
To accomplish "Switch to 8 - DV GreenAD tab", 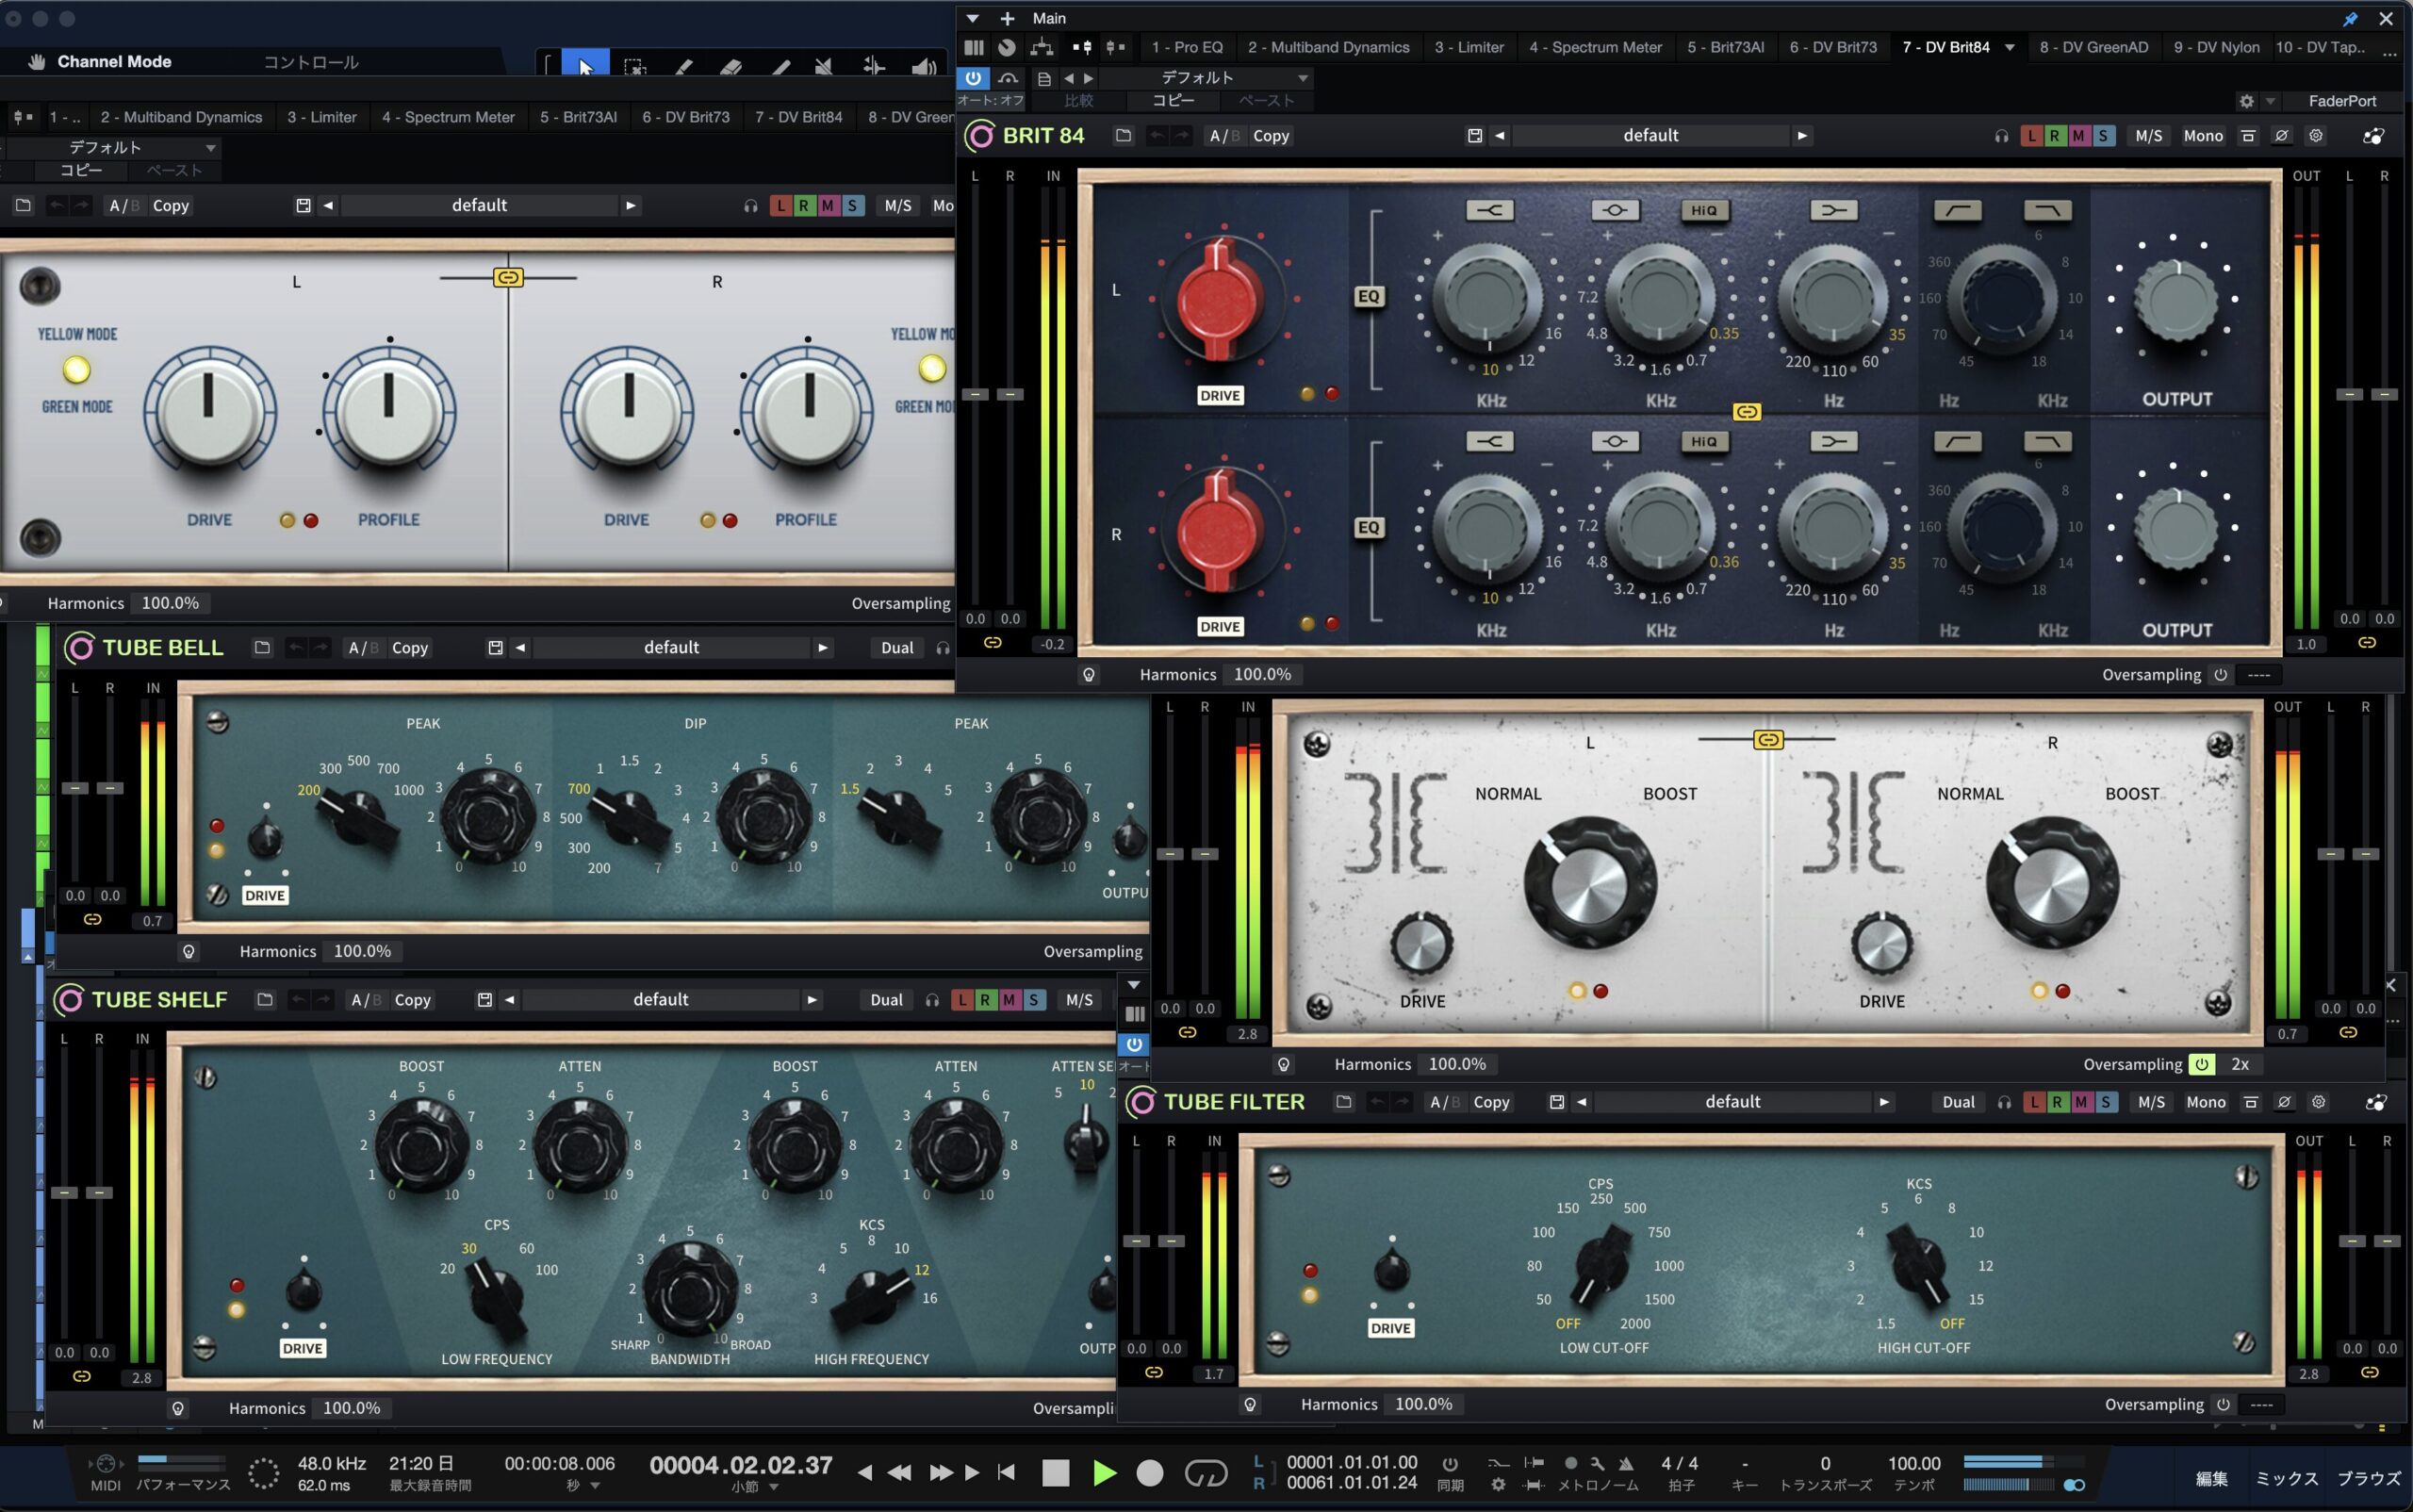I will point(2093,47).
